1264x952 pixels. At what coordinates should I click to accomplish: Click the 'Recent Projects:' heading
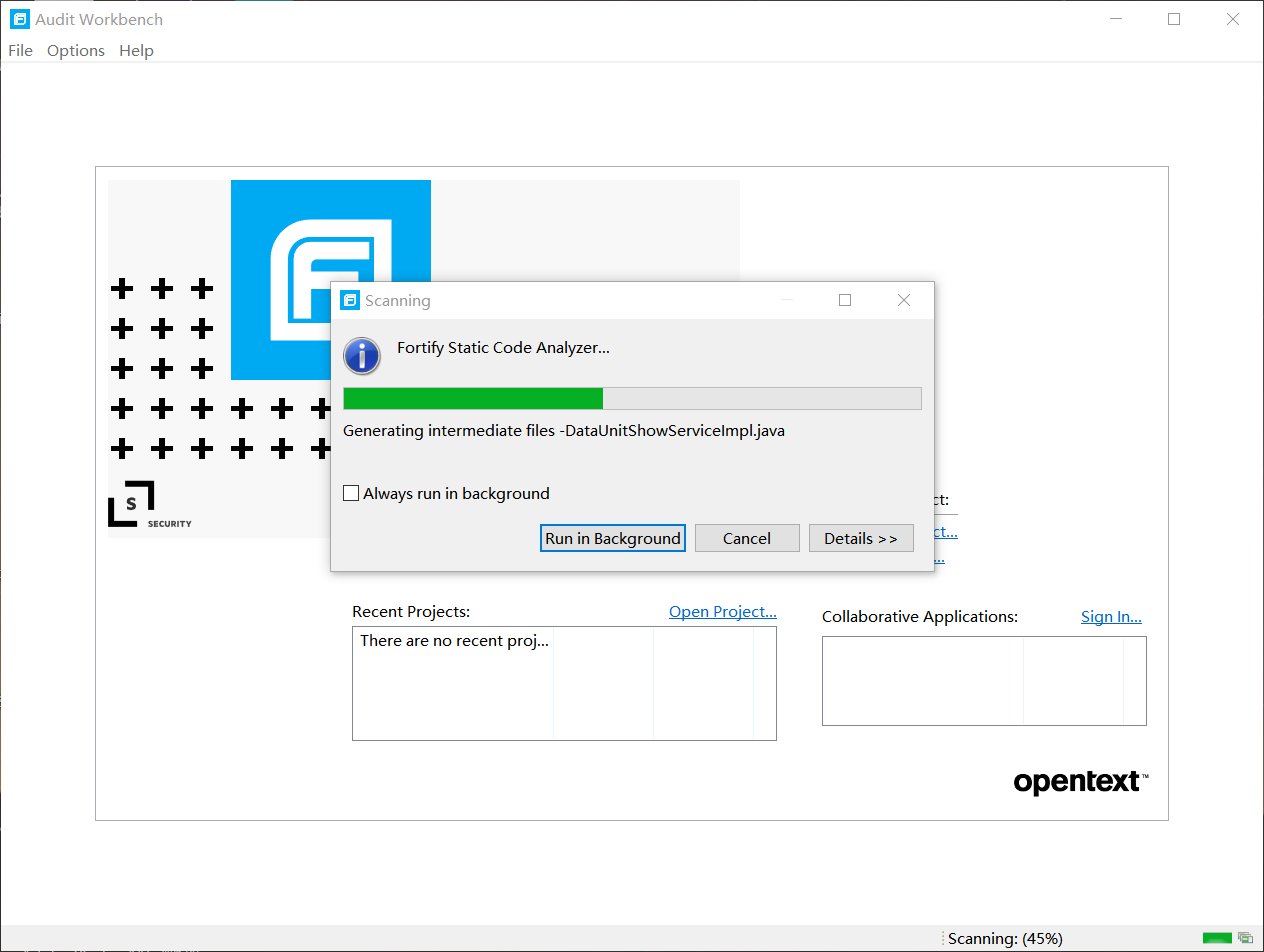(x=411, y=612)
